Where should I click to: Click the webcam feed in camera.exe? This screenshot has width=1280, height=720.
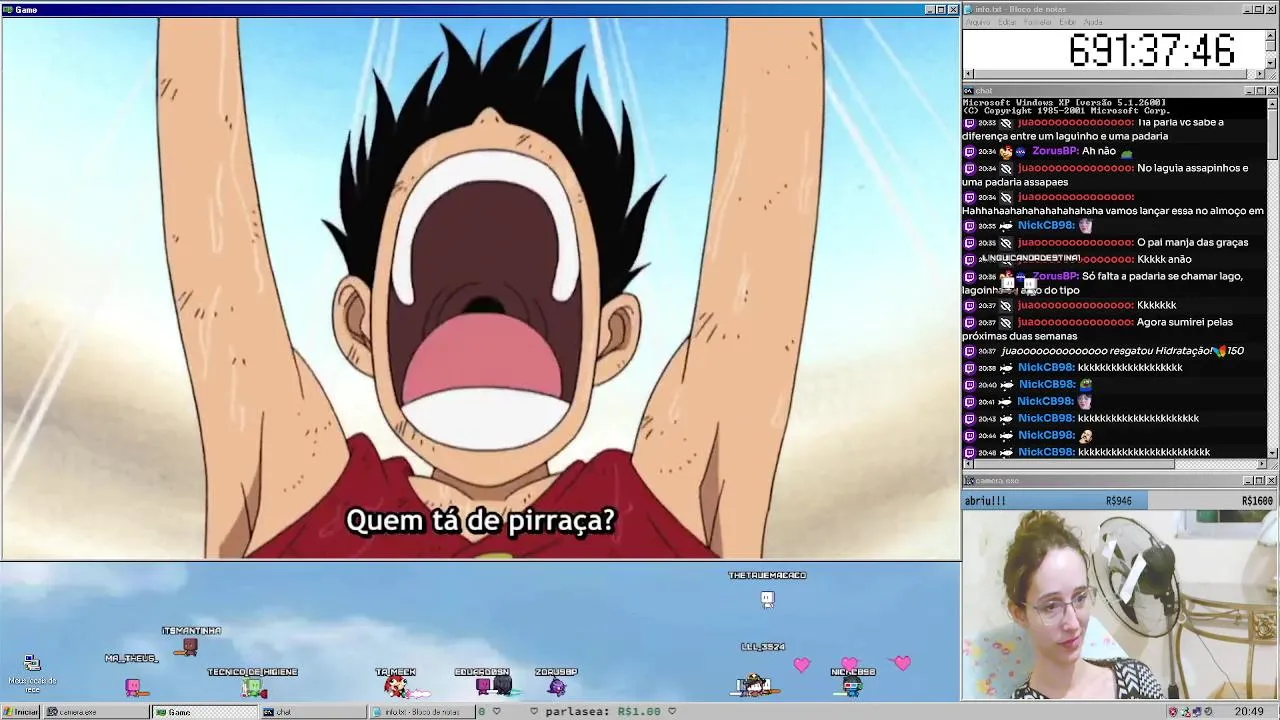(1120, 604)
